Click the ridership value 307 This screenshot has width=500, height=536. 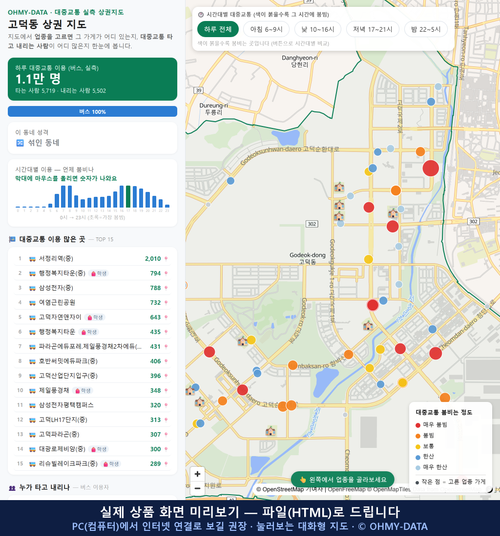(155, 435)
